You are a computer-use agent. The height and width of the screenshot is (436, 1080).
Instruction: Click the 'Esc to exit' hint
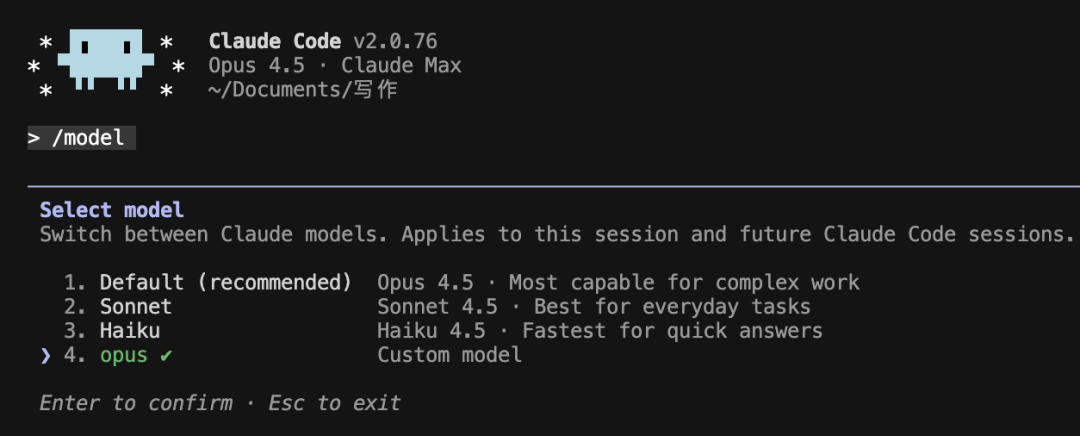pos(335,403)
